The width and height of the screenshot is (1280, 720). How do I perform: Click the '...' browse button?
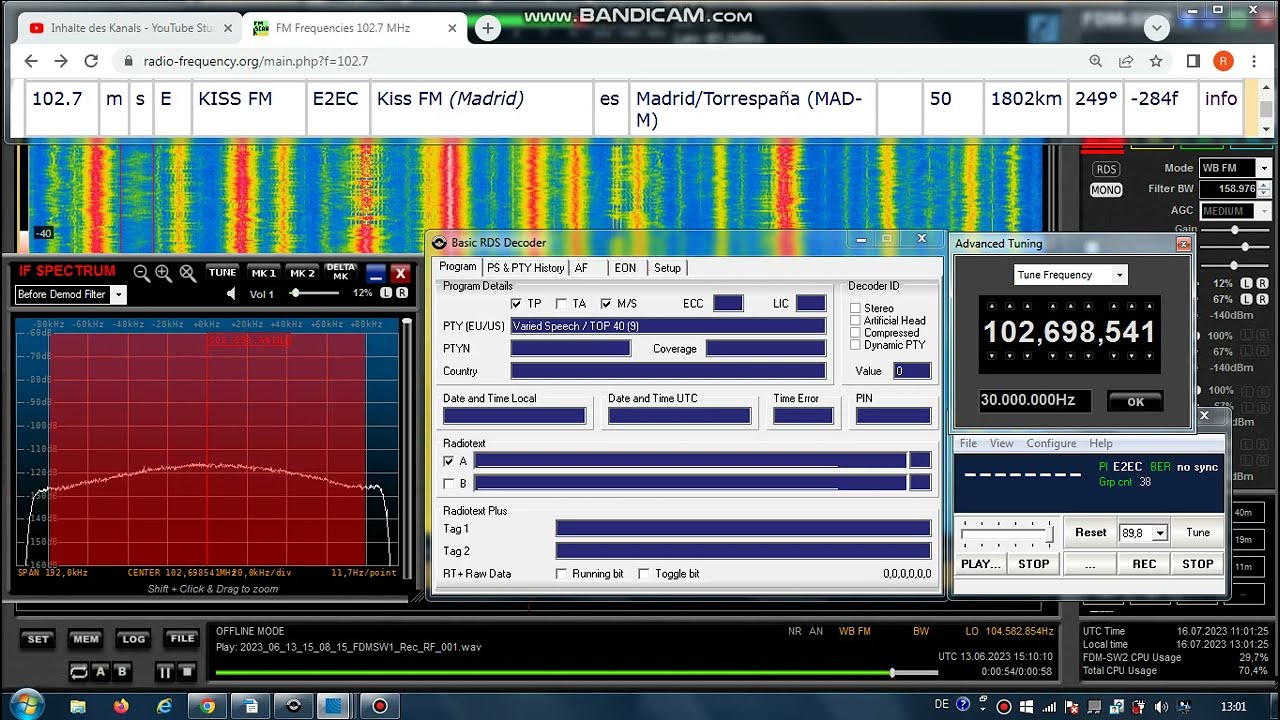point(1090,564)
